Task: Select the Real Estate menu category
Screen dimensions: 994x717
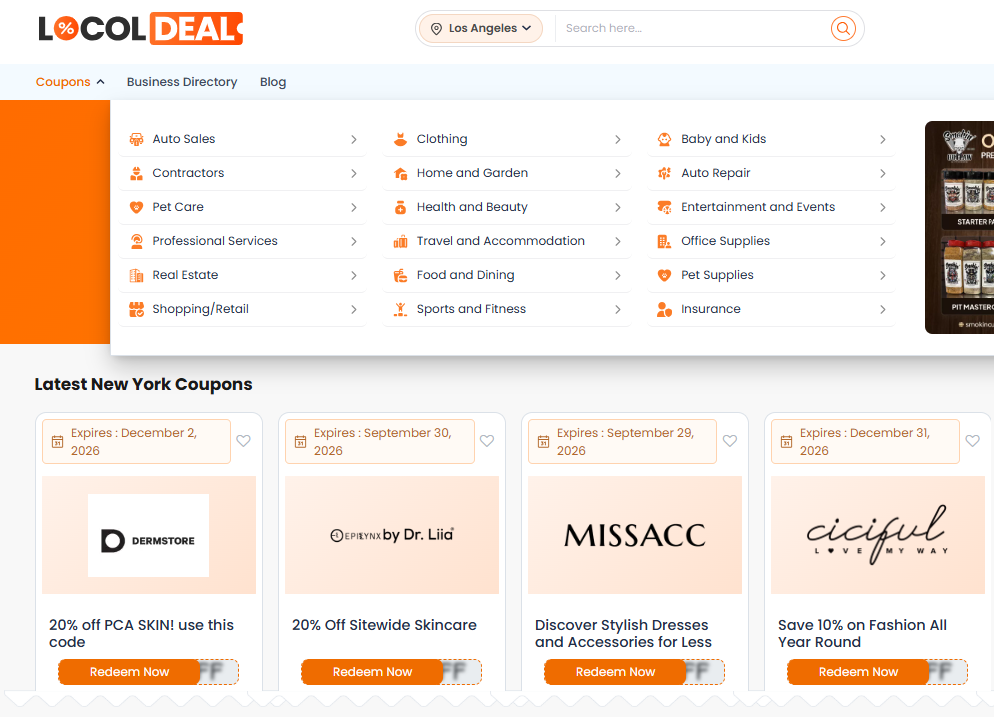Action: coord(243,275)
